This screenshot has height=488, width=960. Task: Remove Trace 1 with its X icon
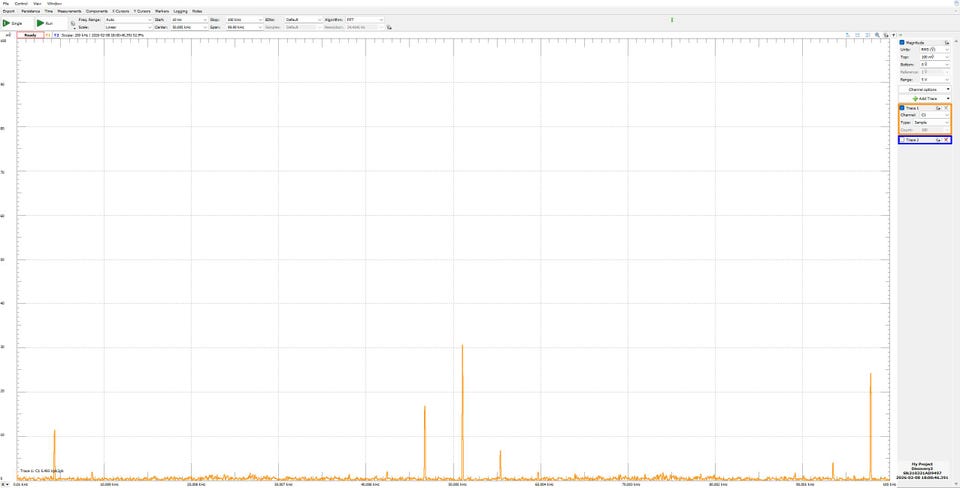pyautogui.click(x=946, y=108)
